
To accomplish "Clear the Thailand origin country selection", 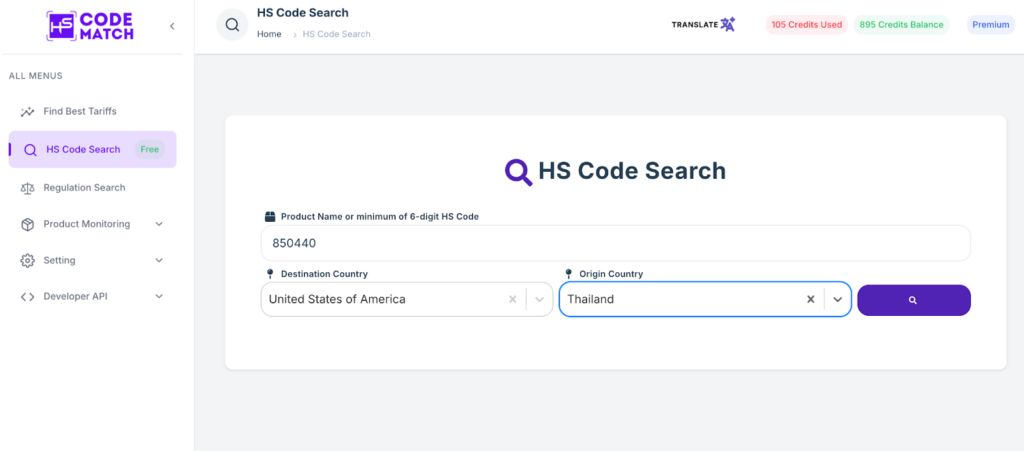I will [810, 299].
